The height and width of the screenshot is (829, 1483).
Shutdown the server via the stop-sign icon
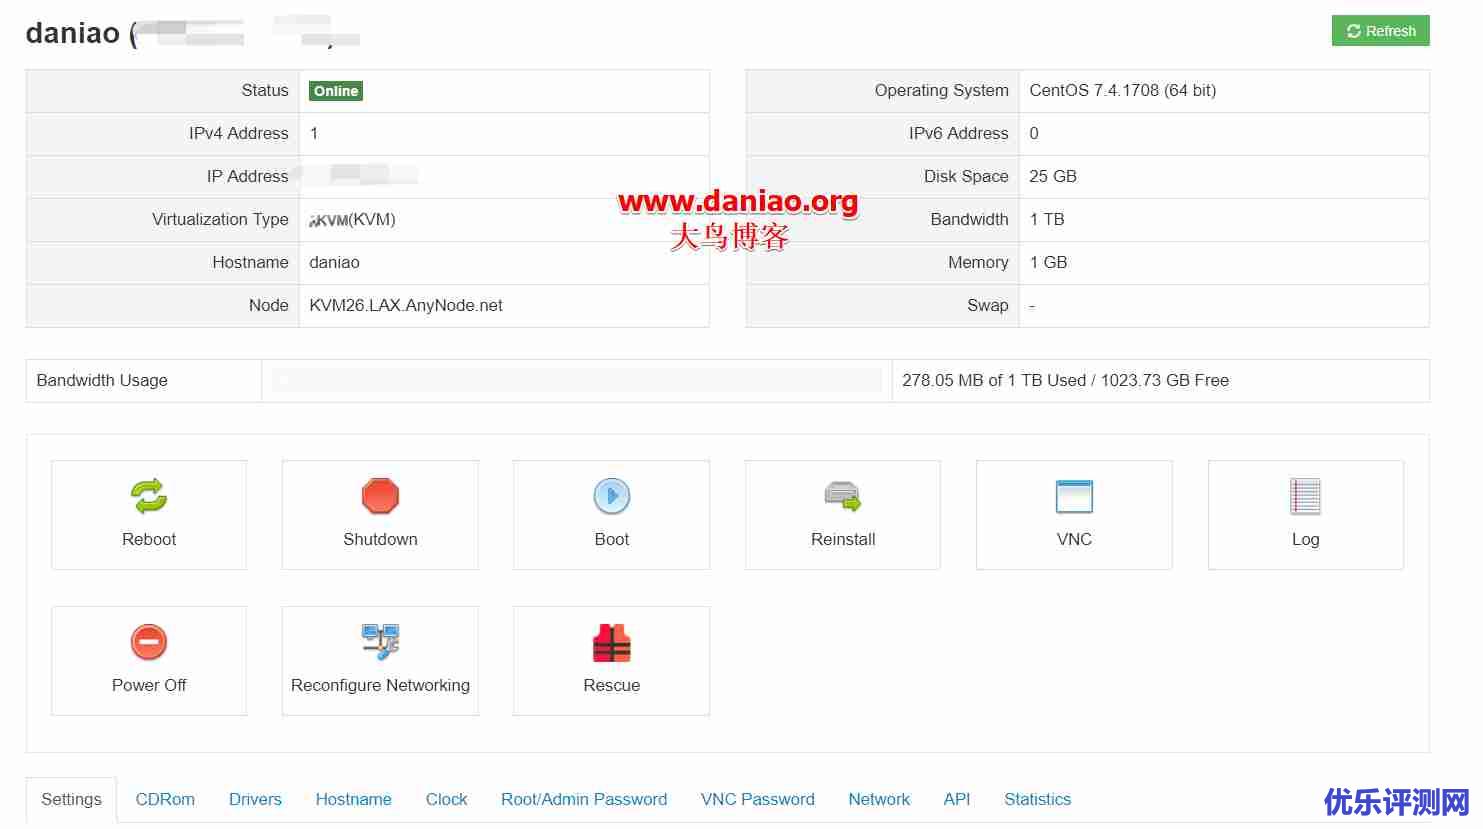pyautogui.click(x=380, y=496)
